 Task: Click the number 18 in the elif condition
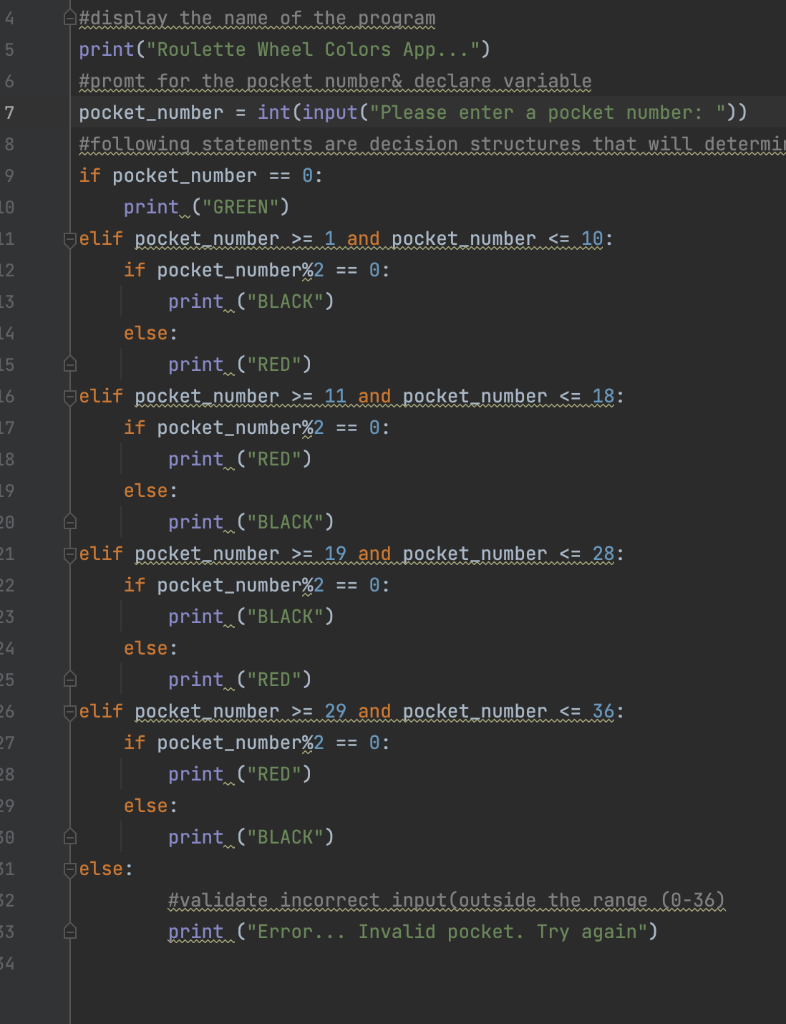tap(603, 396)
